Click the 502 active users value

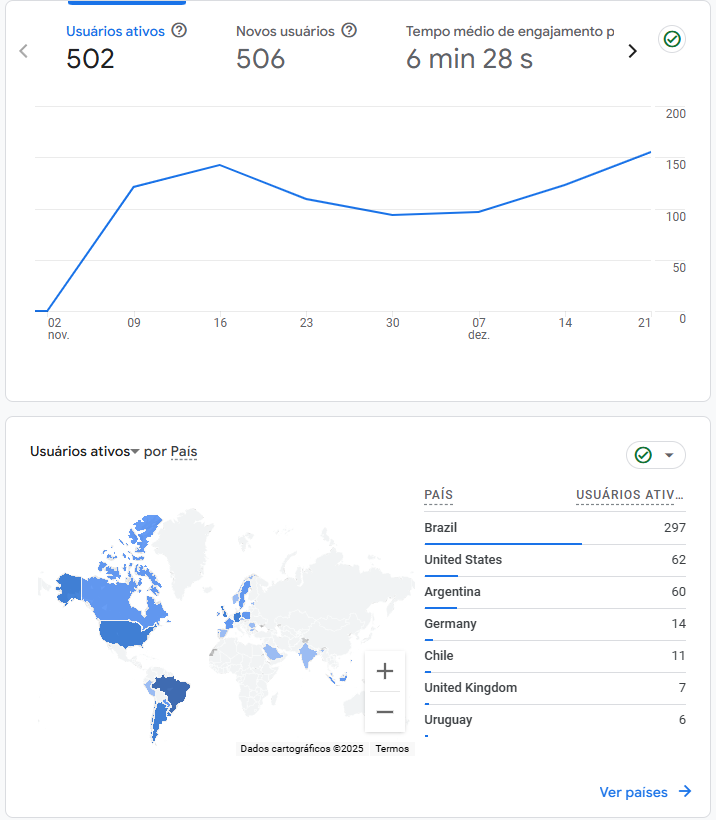point(90,59)
